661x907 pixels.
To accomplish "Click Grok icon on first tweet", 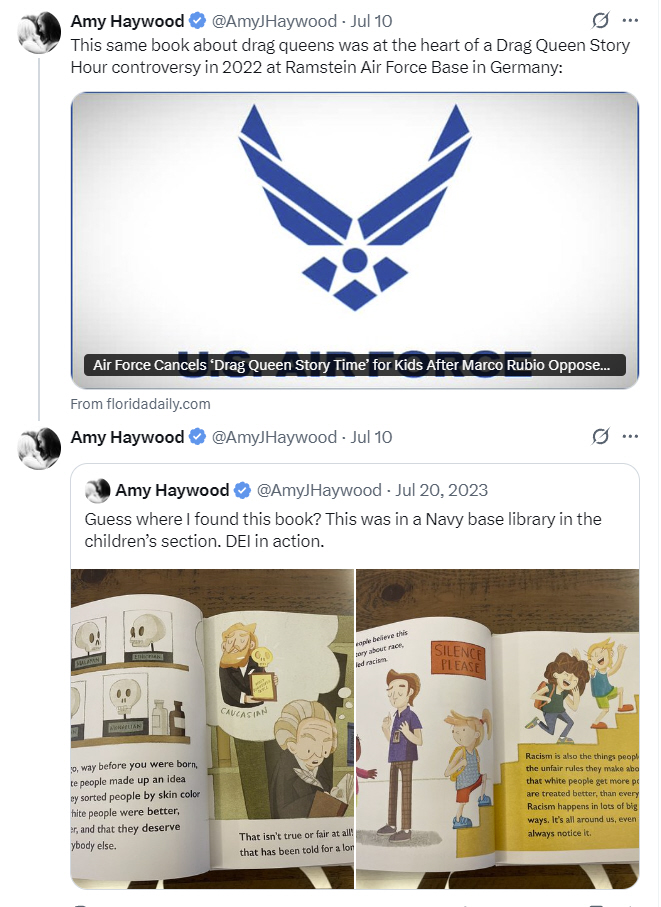I will [600, 21].
